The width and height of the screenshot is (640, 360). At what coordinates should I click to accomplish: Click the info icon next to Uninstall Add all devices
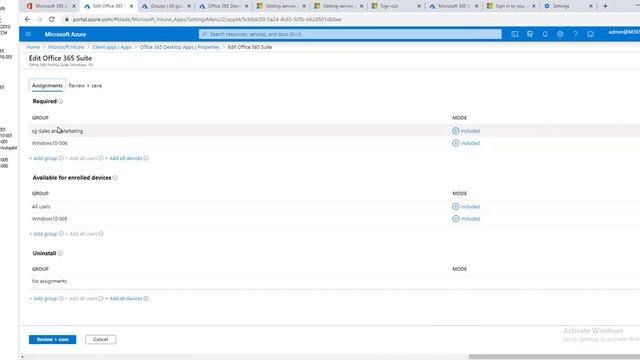146,298
